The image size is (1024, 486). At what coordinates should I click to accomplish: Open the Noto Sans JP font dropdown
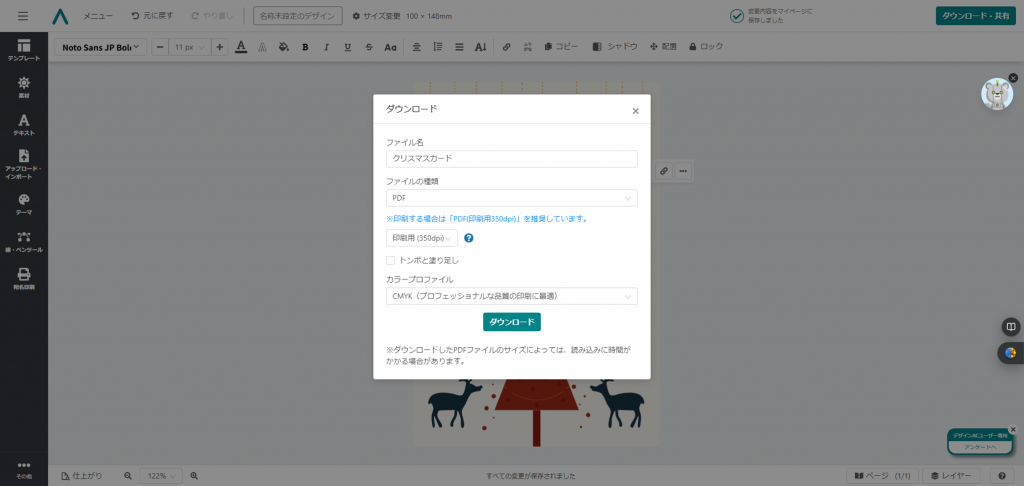coord(100,47)
